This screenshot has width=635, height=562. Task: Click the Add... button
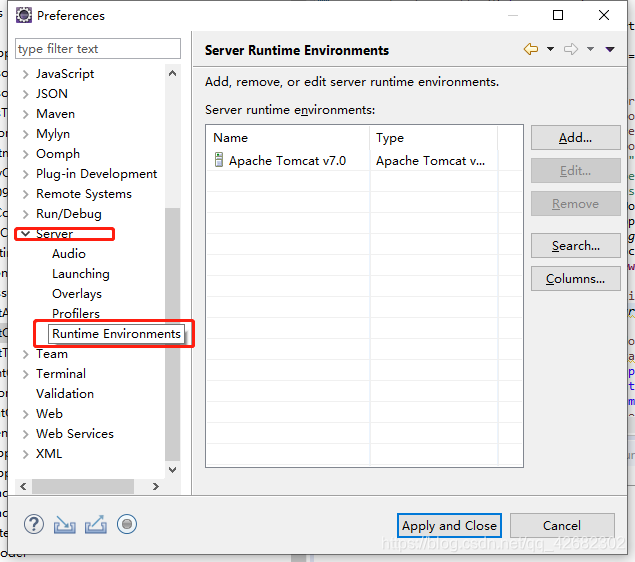click(575, 138)
